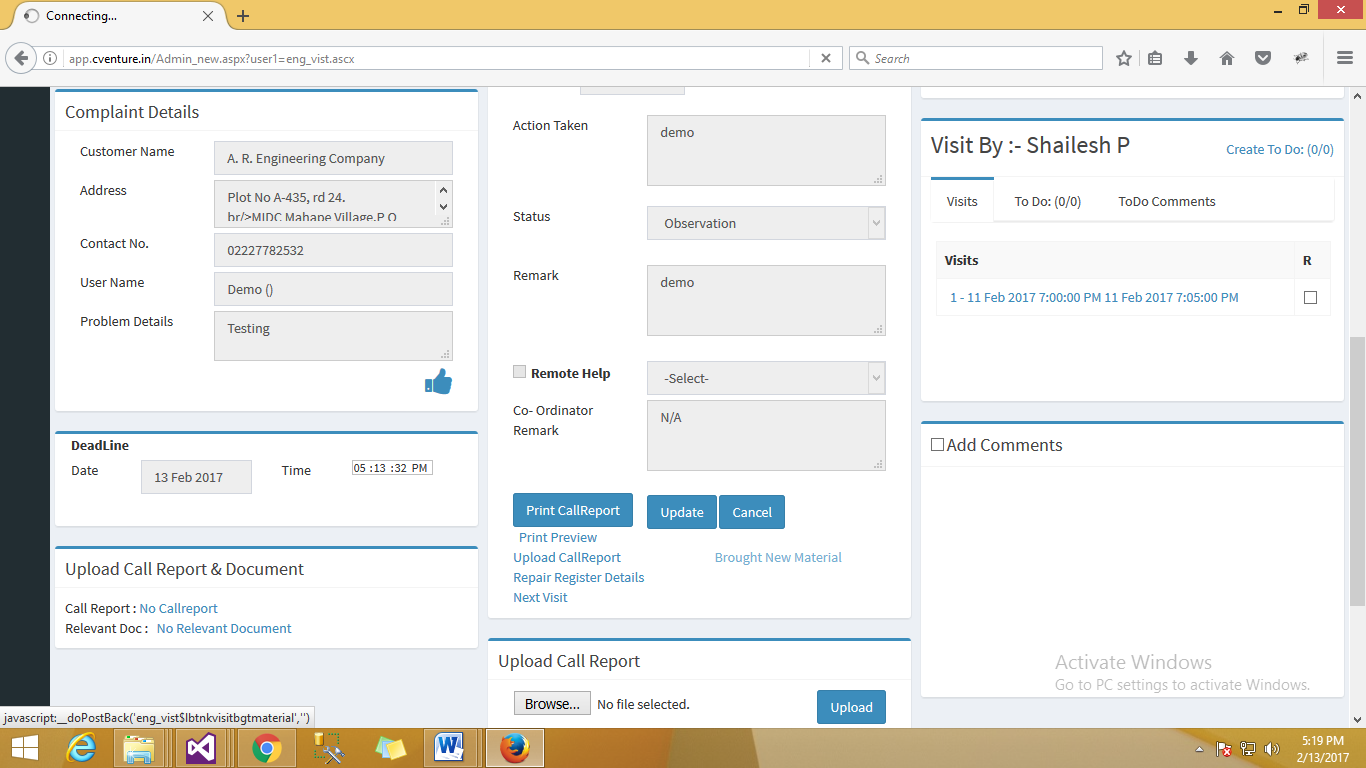Open Firefox hamburger menu

coord(1344,59)
